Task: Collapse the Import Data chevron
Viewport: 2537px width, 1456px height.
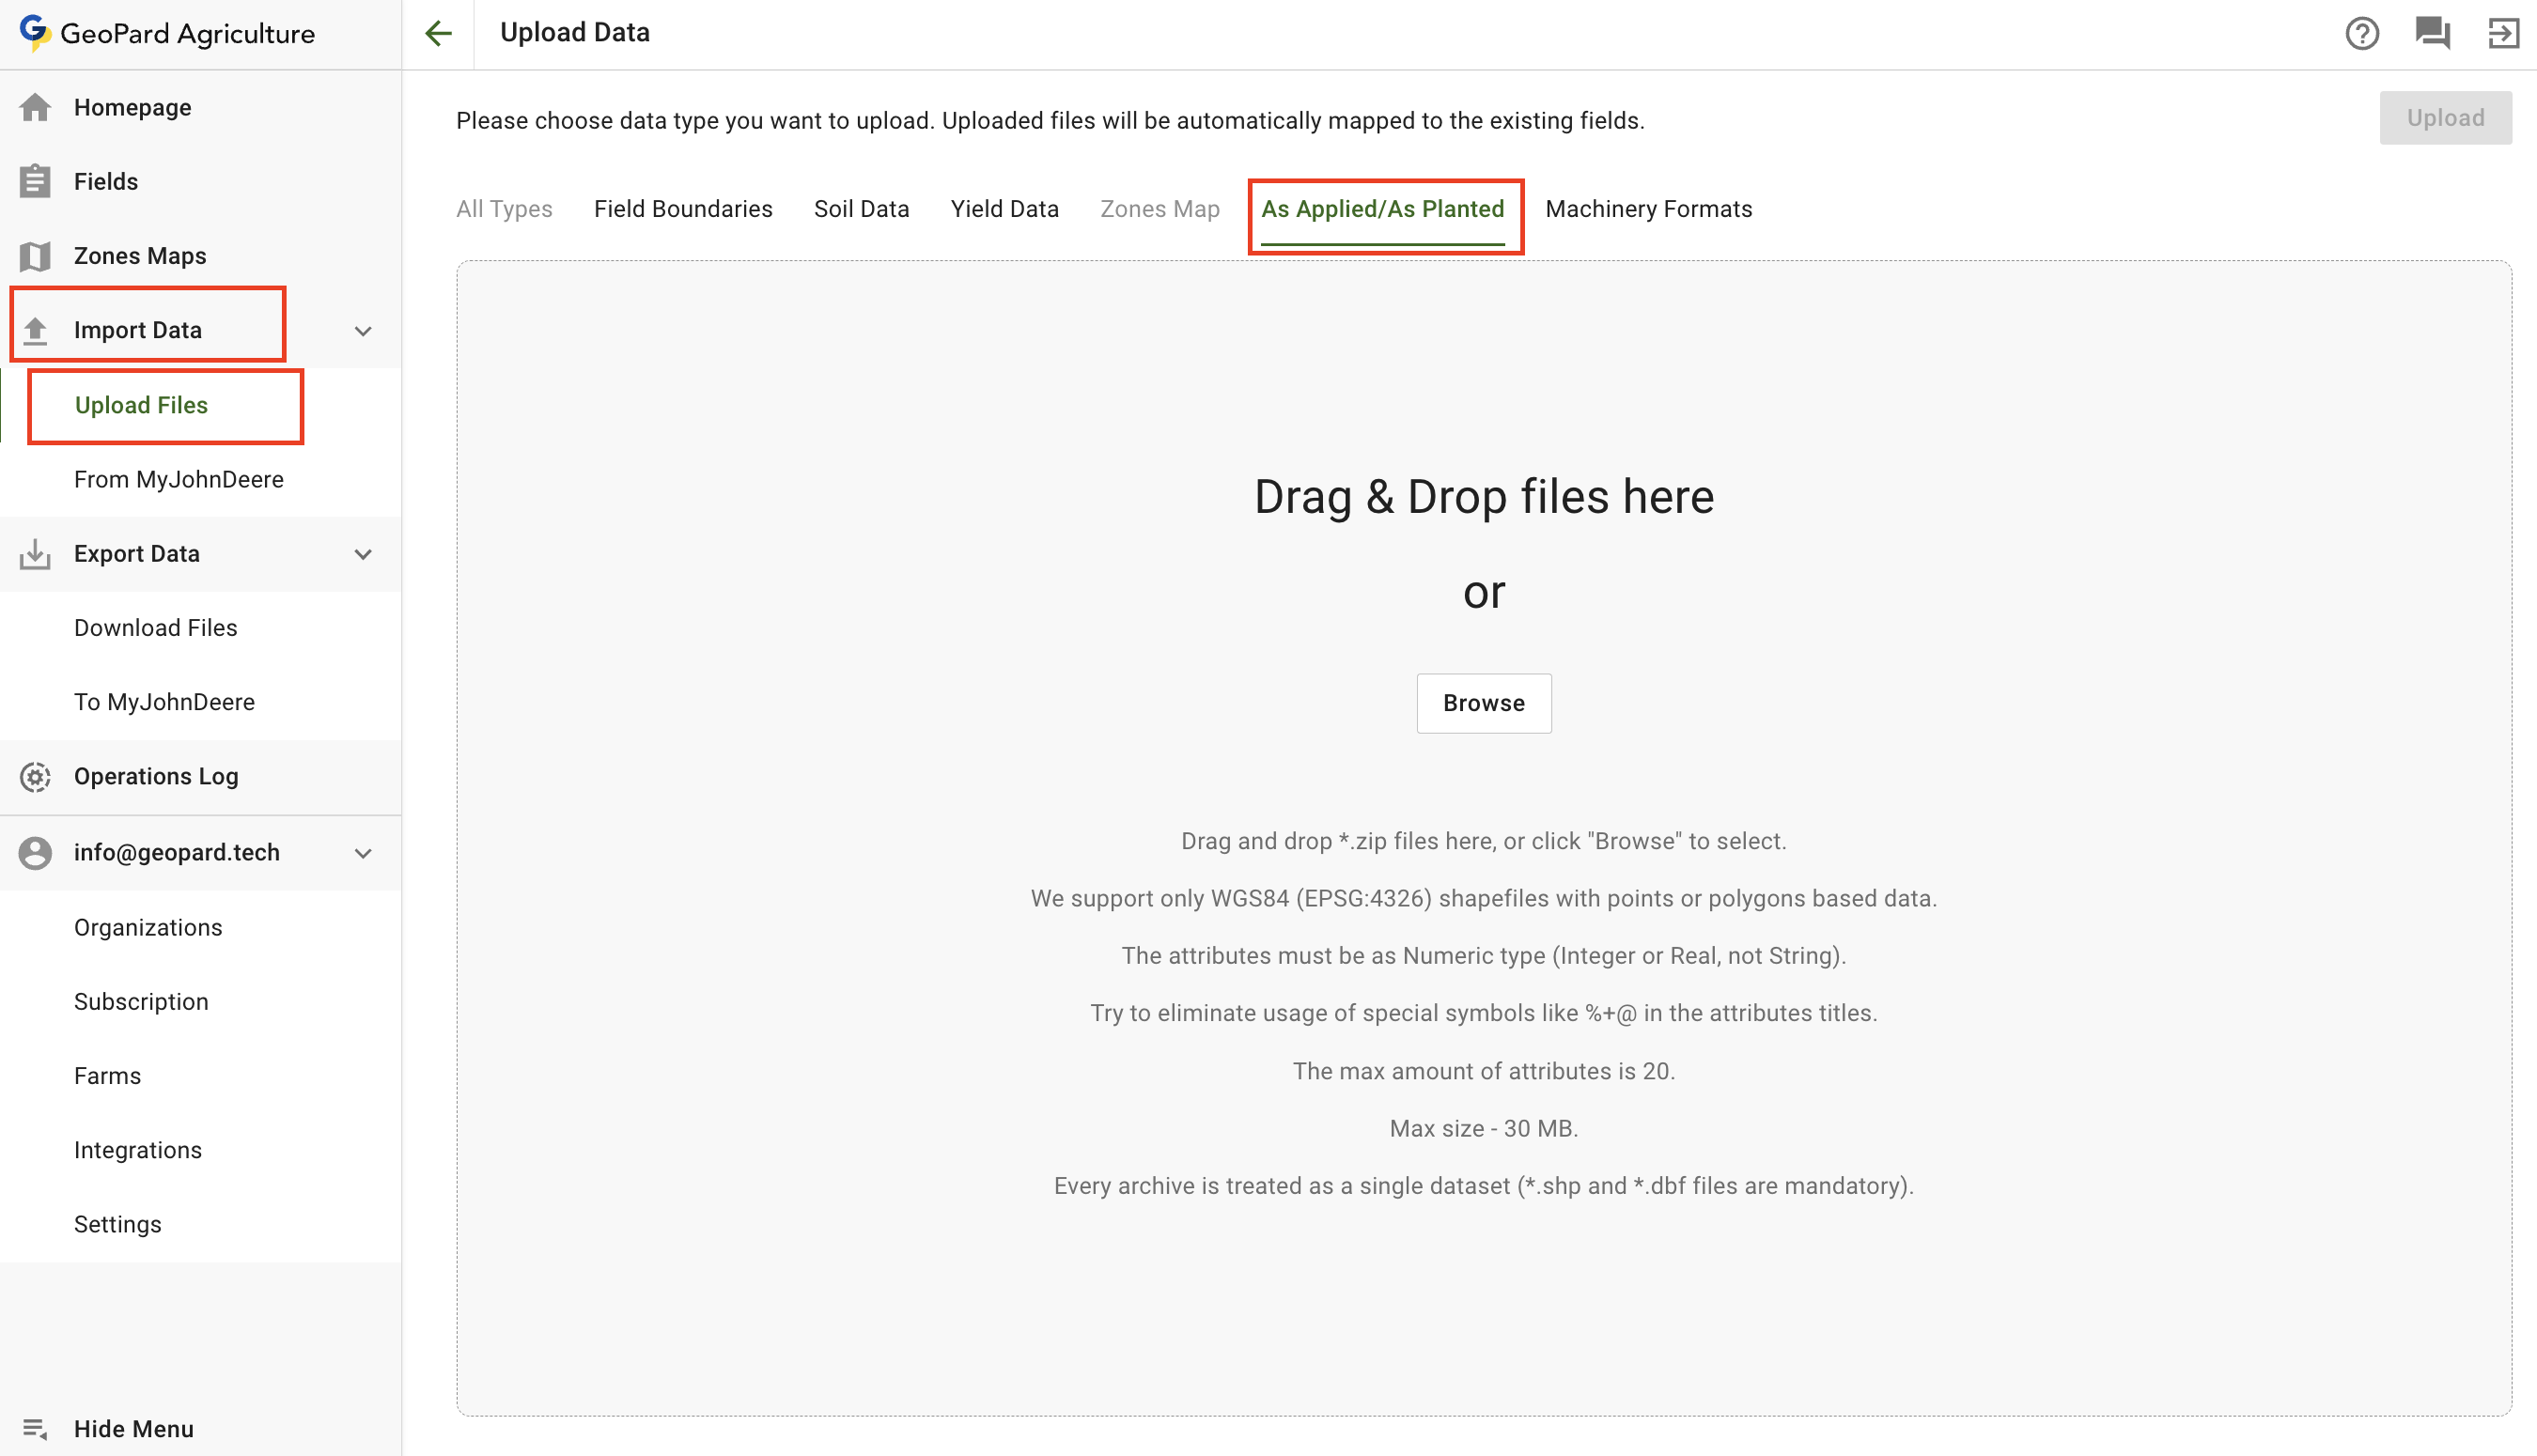Action: (363, 331)
